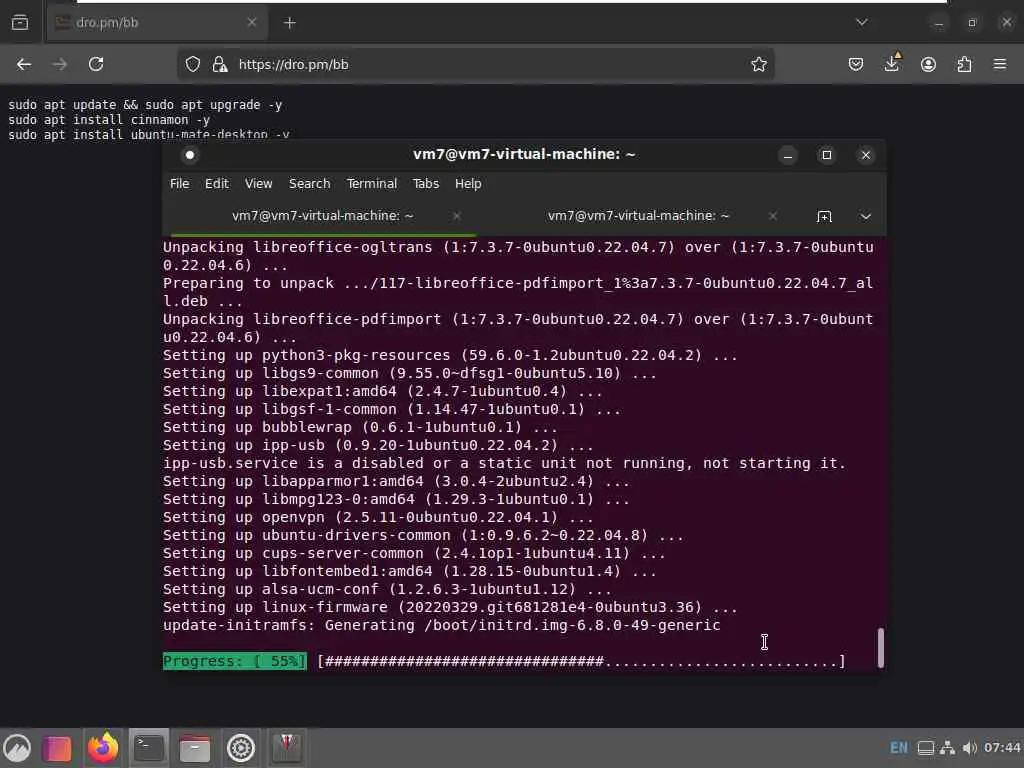Add a new terminal tab
Viewport: 1024px width, 768px height.
[824, 216]
